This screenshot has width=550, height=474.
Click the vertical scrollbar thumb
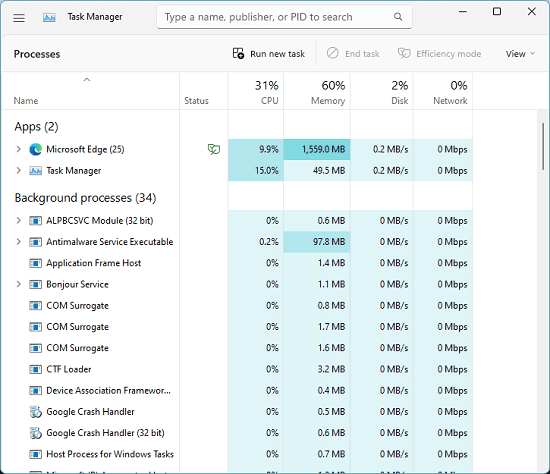pyautogui.click(x=543, y=146)
